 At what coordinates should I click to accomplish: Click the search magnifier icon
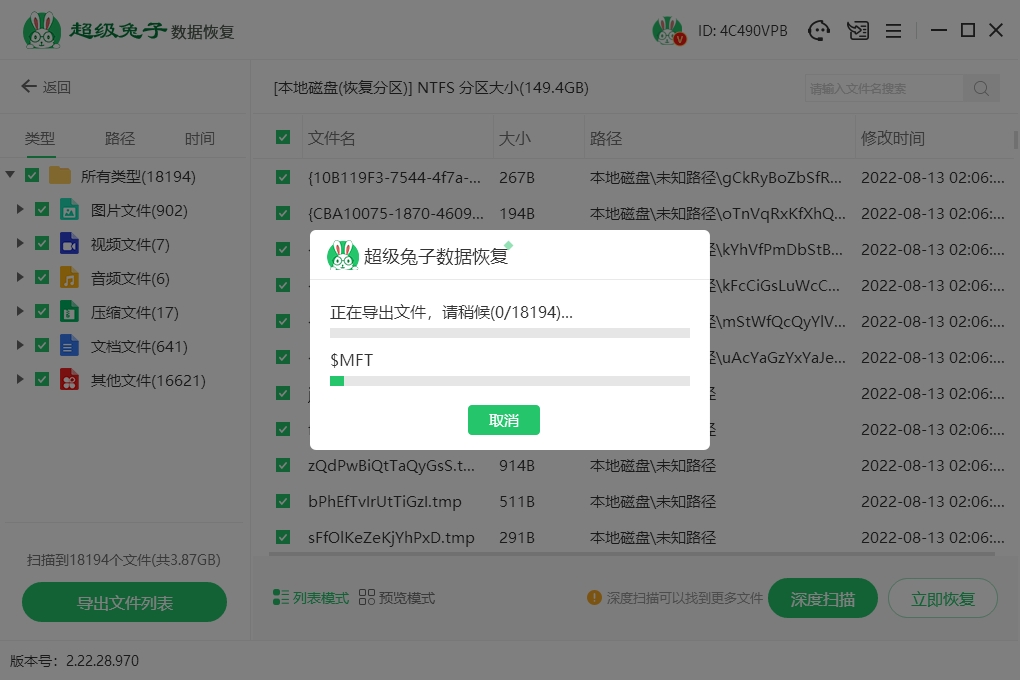point(981,88)
